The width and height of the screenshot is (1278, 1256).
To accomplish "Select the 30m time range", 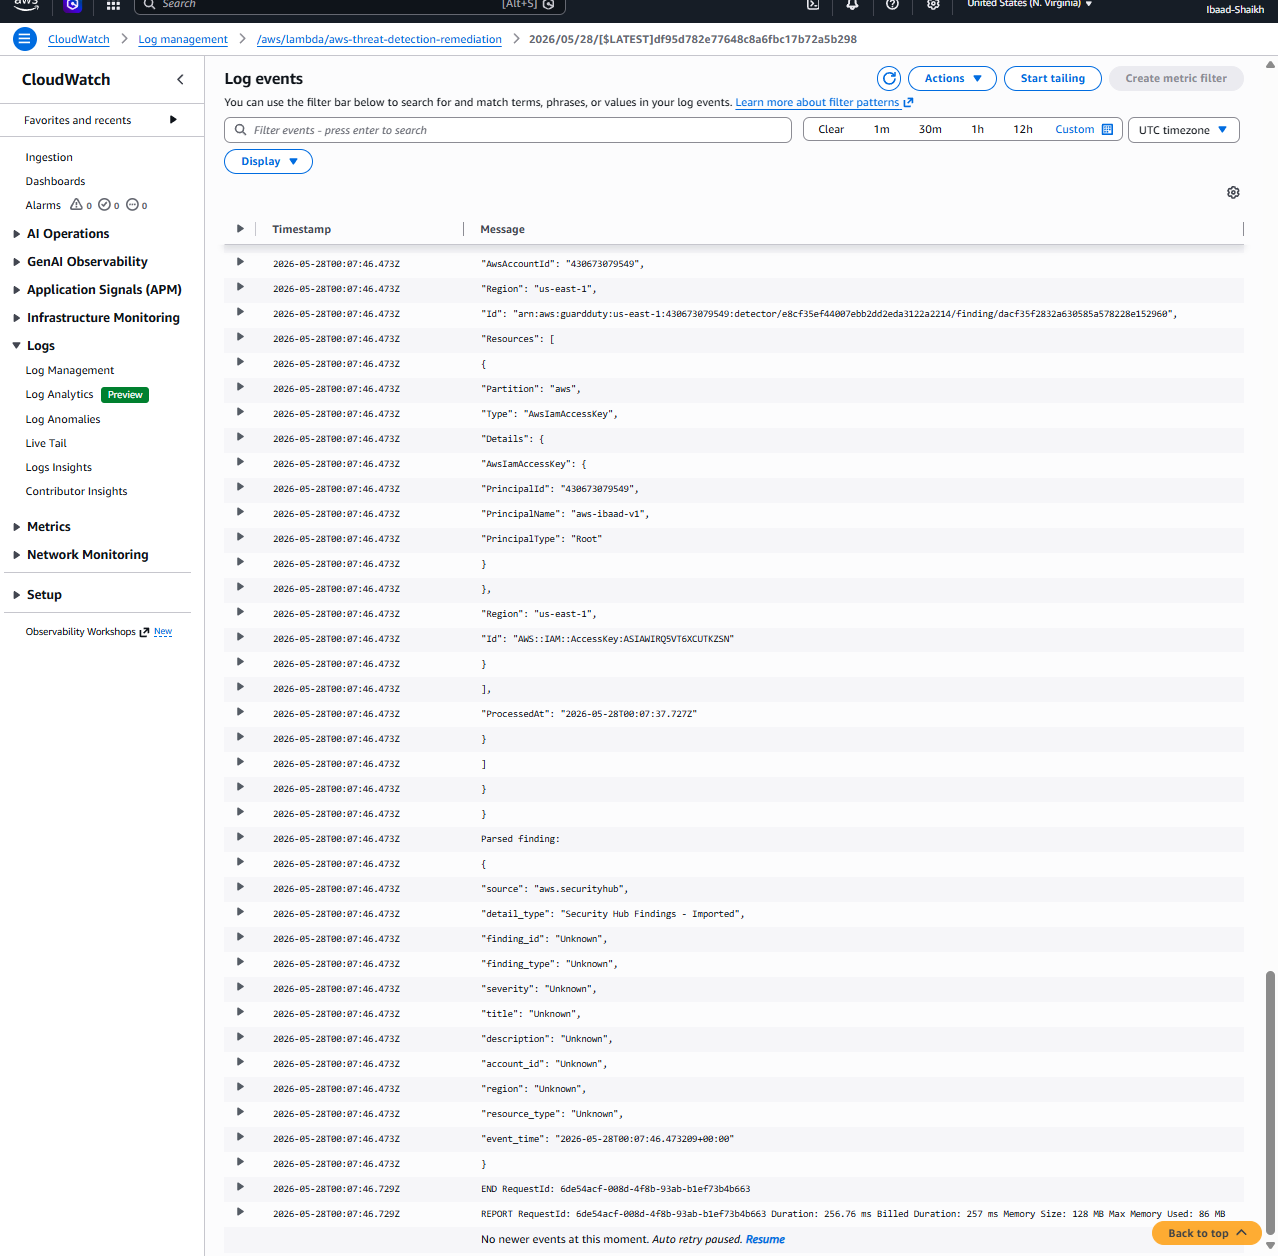I will pyautogui.click(x=930, y=129).
